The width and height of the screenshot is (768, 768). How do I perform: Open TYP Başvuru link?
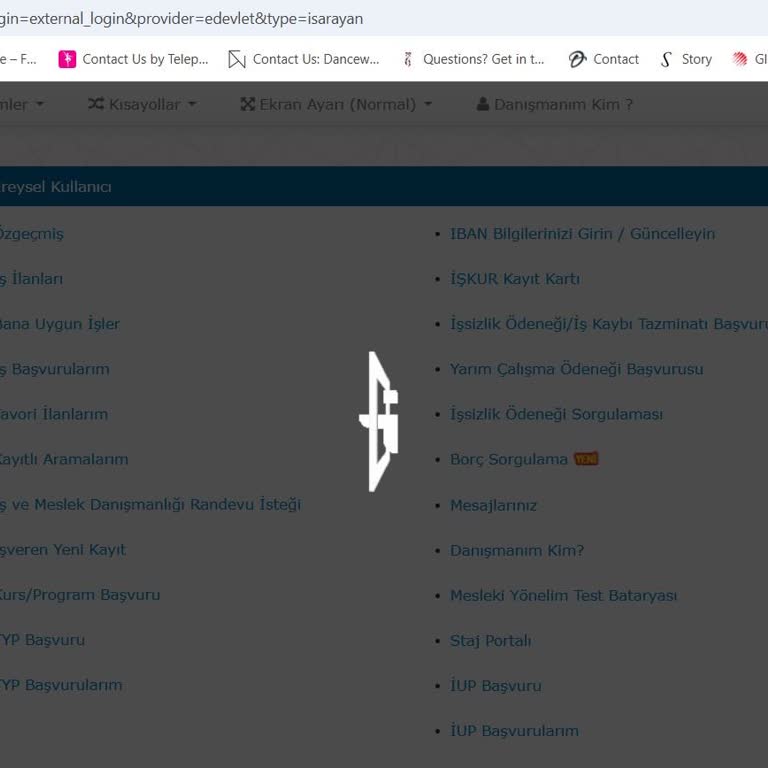click(x=42, y=640)
